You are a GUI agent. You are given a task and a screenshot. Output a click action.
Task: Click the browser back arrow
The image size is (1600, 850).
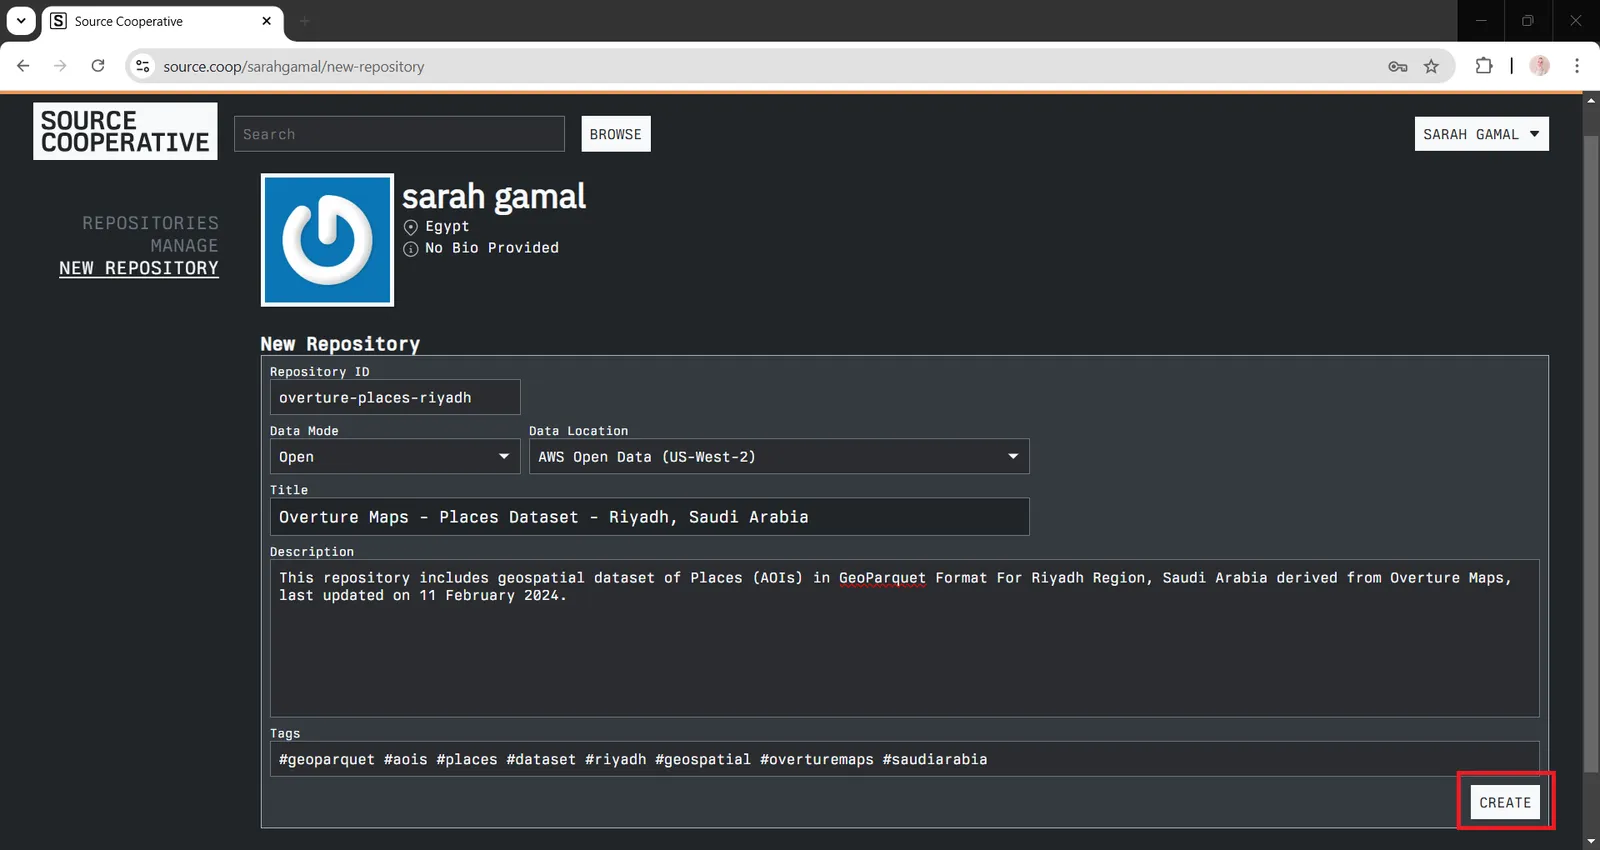click(x=23, y=66)
